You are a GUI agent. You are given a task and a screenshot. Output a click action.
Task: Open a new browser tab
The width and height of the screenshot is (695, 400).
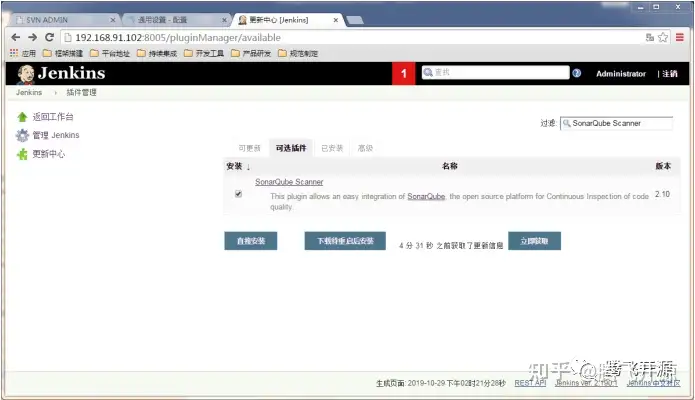(355, 20)
